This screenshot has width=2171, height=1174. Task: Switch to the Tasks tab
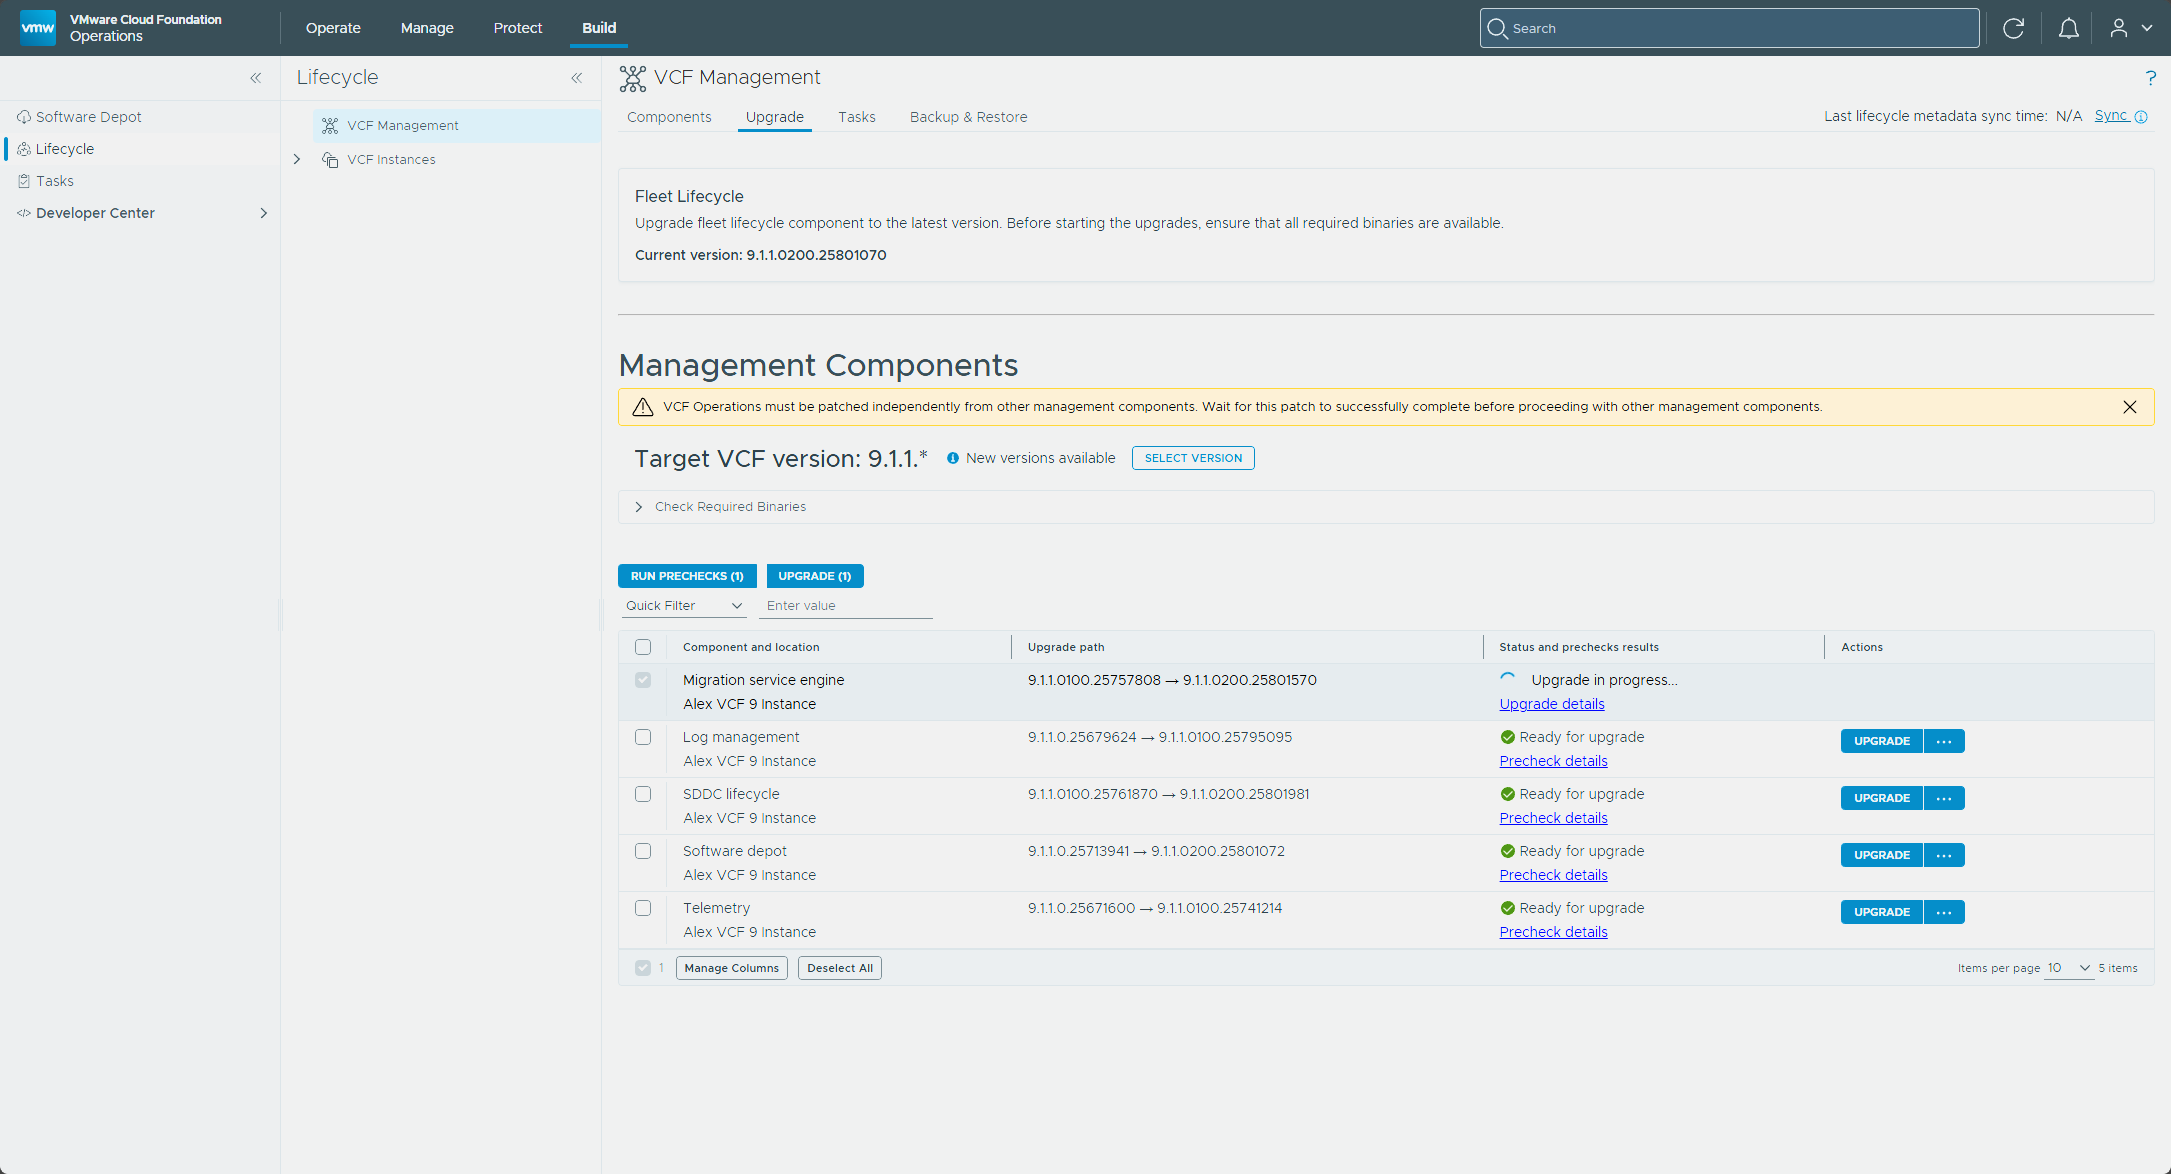[857, 117]
